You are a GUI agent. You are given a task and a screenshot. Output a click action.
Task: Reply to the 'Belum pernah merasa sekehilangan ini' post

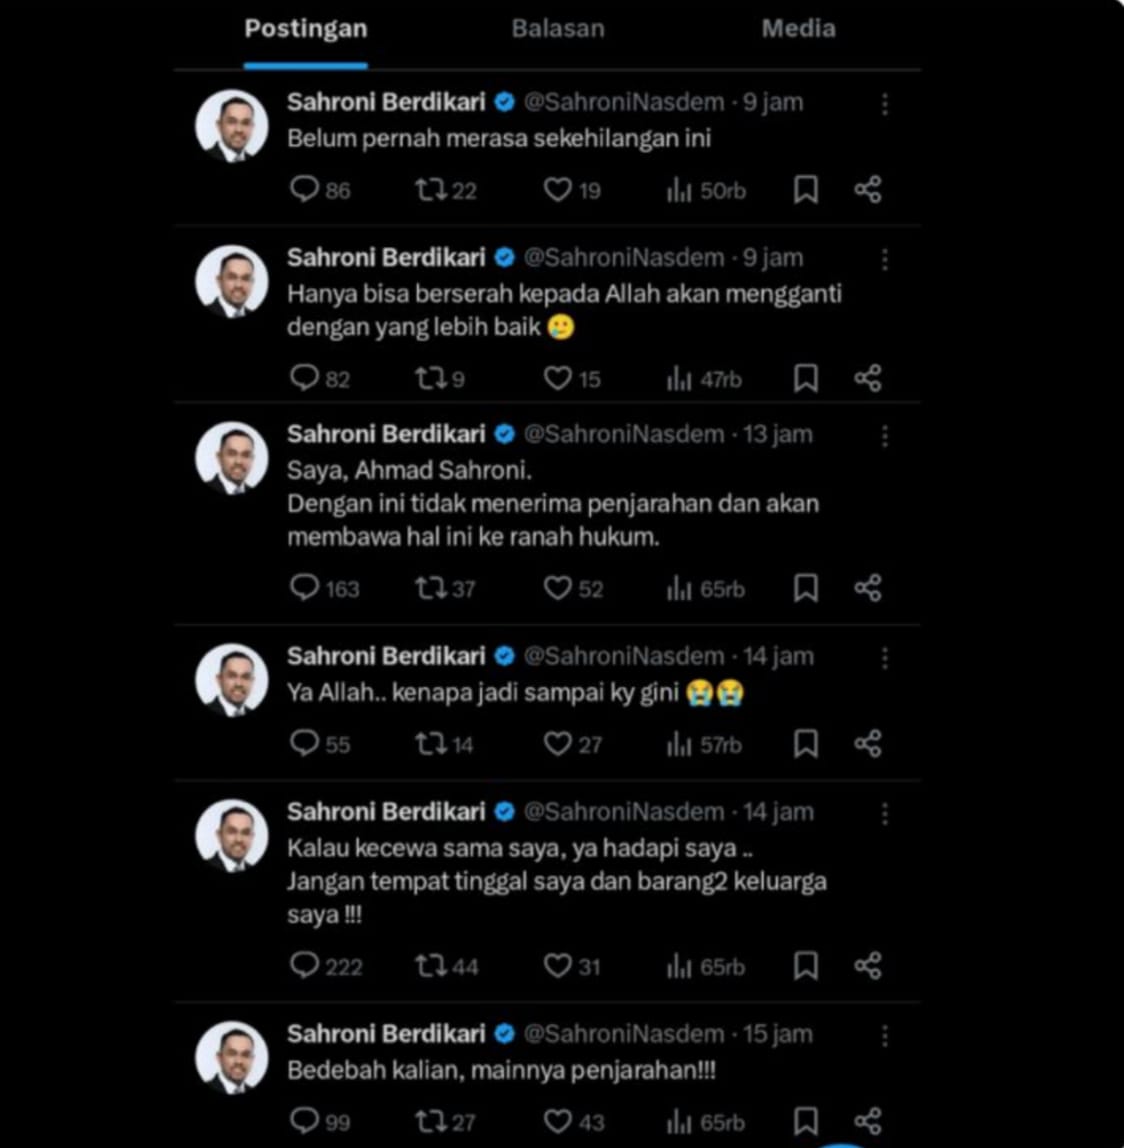point(304,189)
